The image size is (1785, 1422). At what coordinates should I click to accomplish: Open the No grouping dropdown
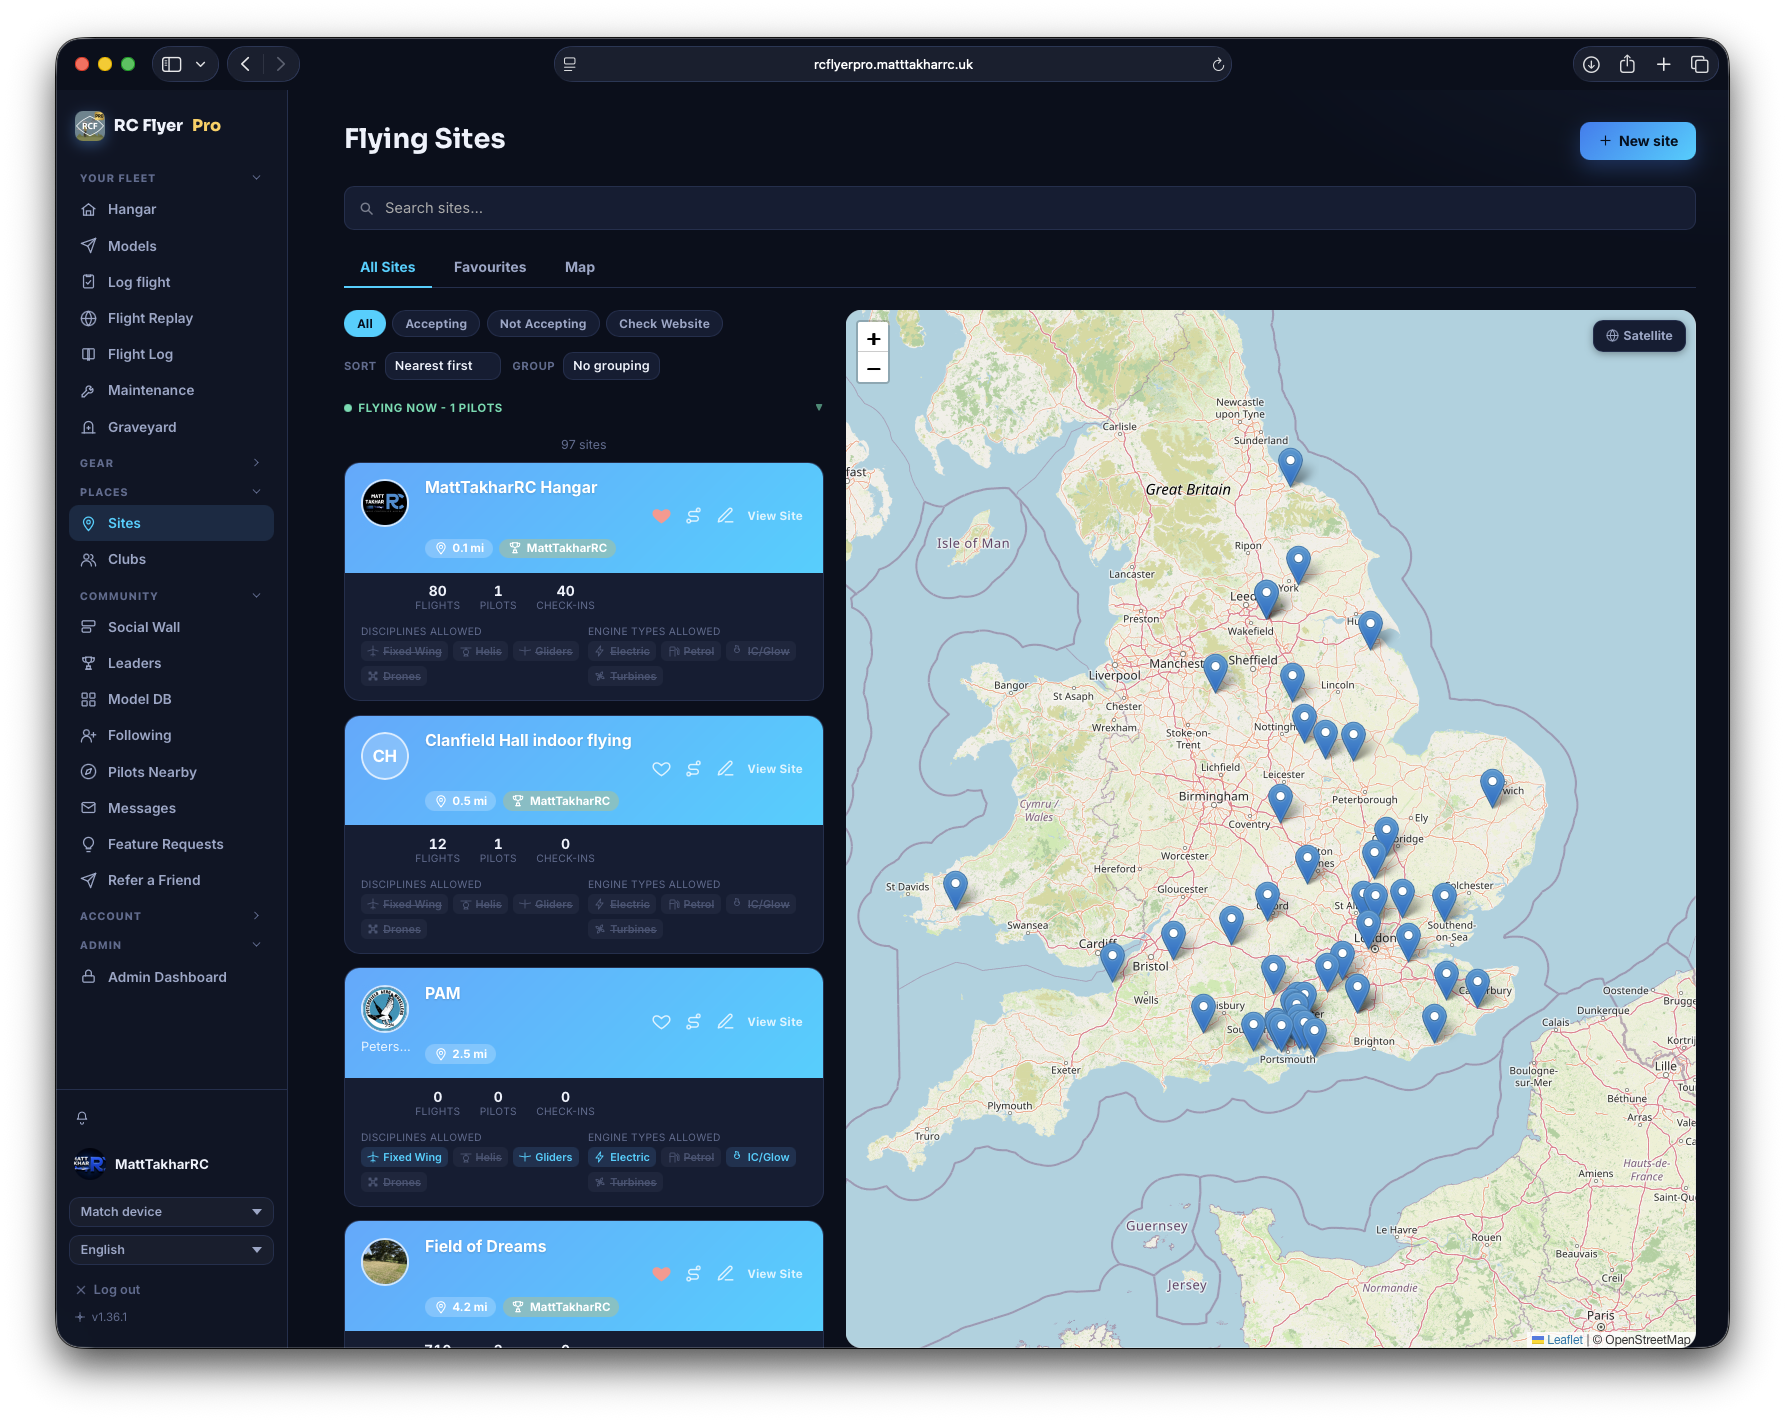[611, 366]
